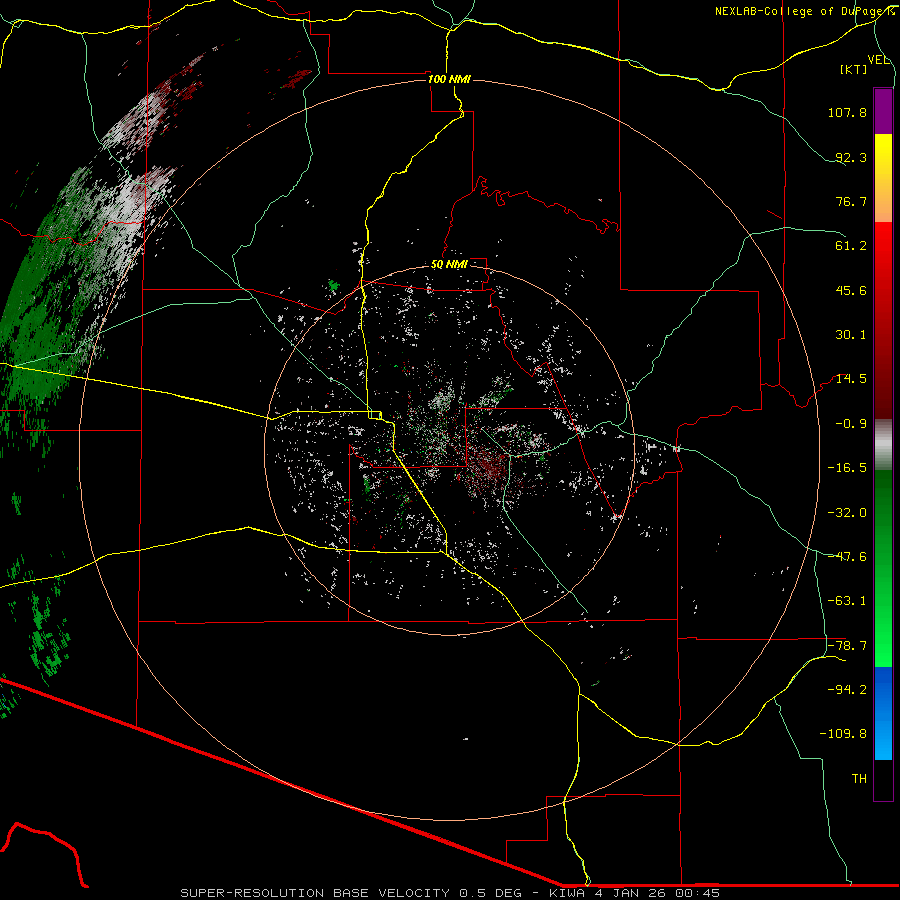900x900 pixels.
Task: Select the -16.5 legend value
Action: [847, 468]
